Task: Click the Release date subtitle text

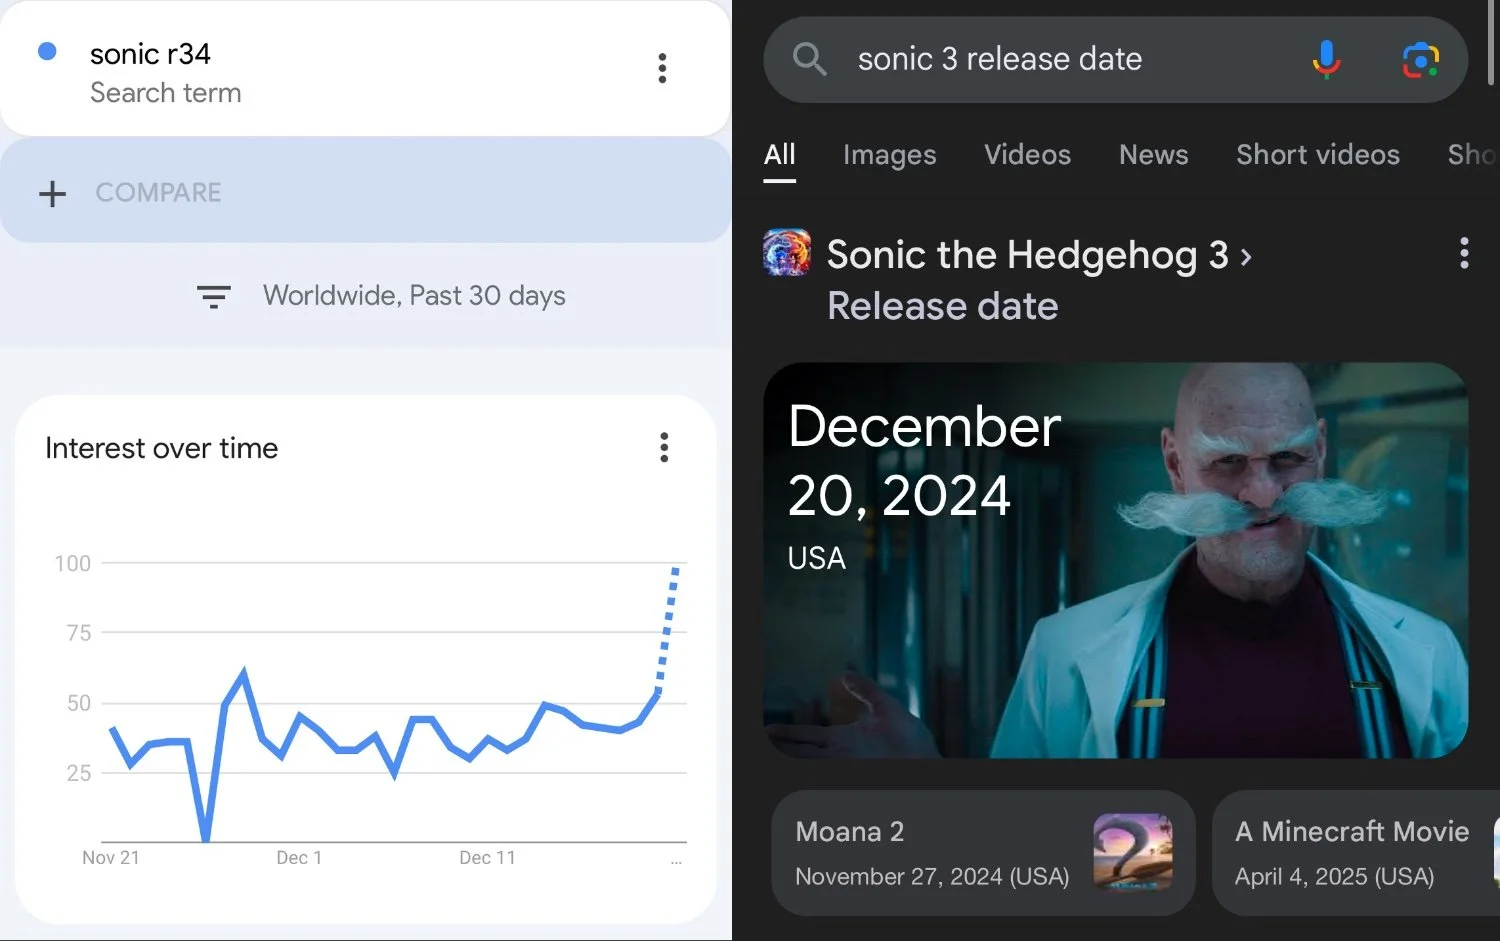Action: tap(942, 306)
